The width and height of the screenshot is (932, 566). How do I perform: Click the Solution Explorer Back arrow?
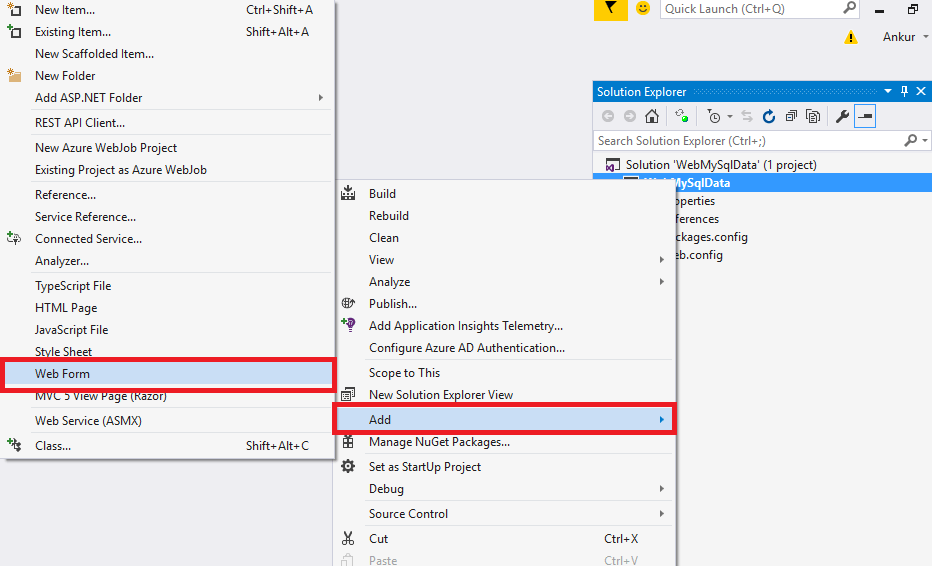pos(607,117)
